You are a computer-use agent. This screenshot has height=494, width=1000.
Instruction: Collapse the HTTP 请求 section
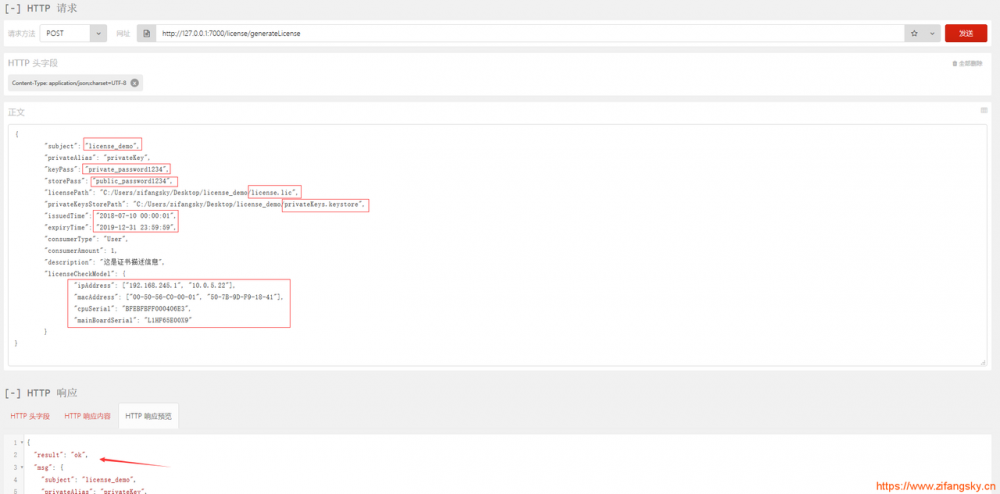point(13,8)
